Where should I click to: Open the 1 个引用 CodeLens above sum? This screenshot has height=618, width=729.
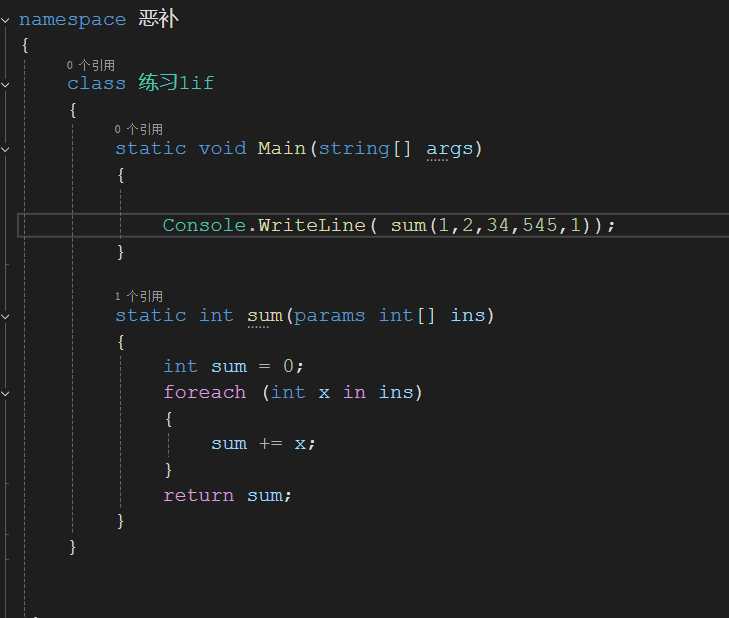click(x=139, y=296)
